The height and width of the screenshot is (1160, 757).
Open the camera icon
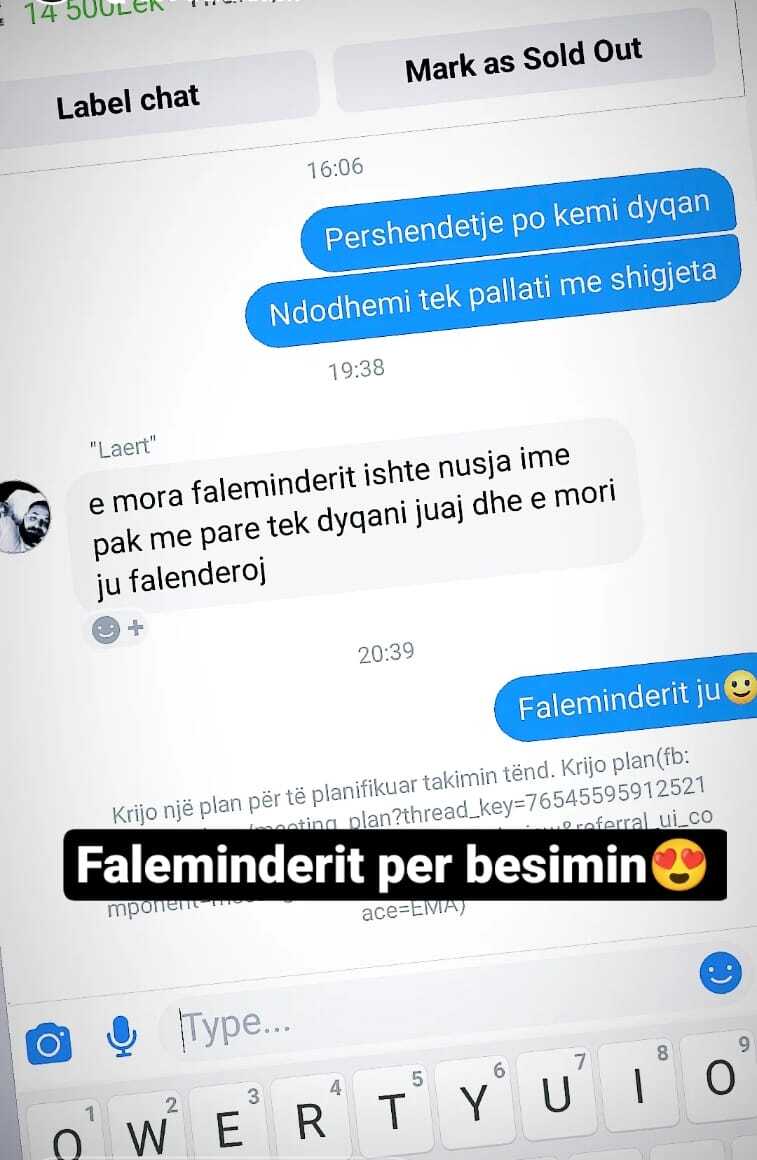tap(48, 1043)
